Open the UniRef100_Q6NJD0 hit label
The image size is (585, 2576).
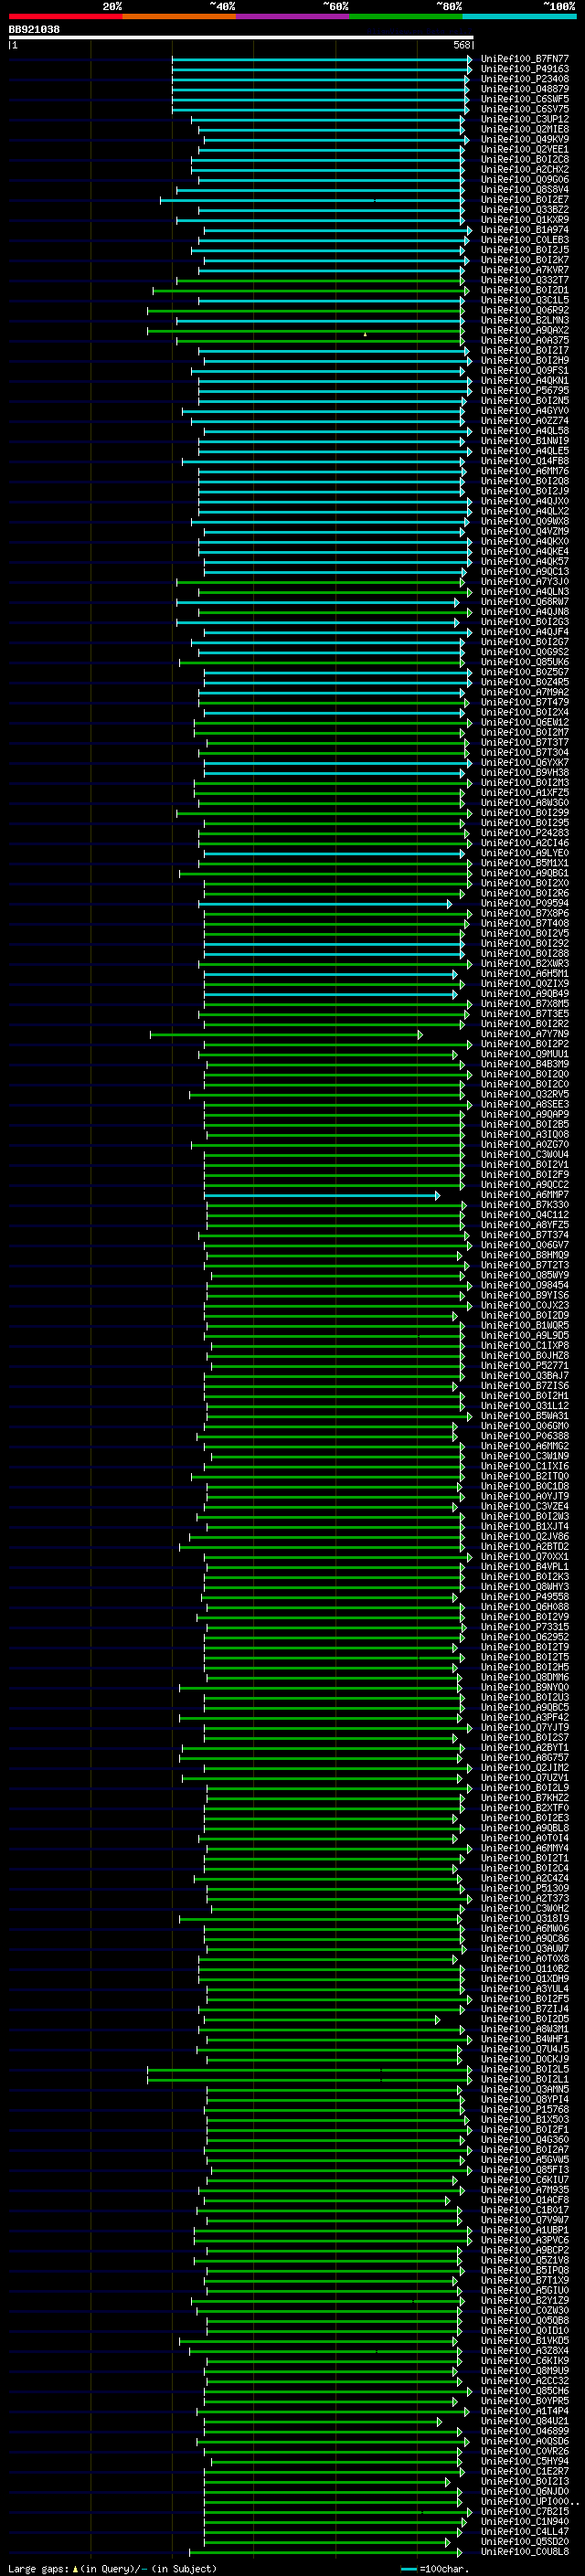(x=525, y=2491)
